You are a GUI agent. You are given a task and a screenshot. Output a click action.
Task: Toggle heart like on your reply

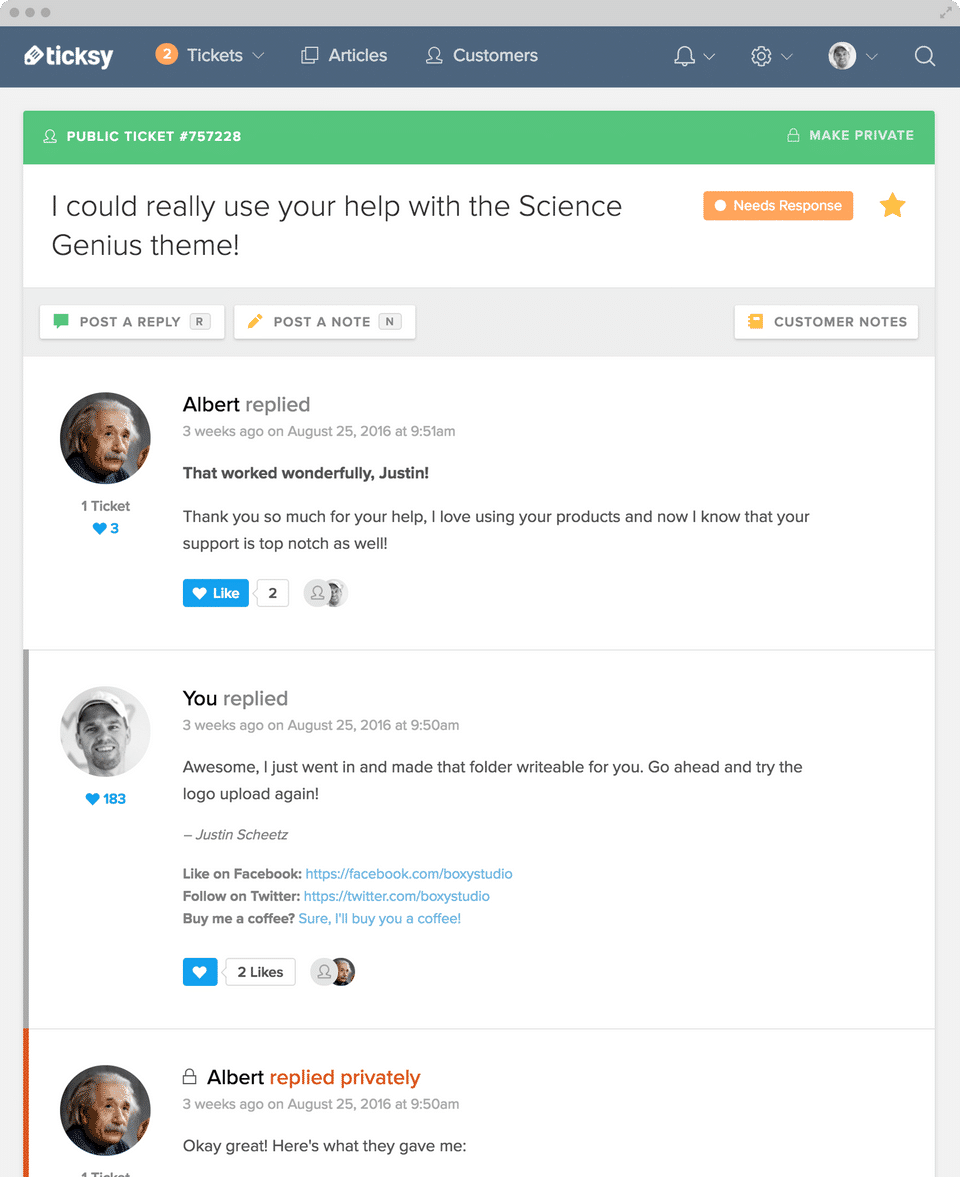(x=200, y=972)
